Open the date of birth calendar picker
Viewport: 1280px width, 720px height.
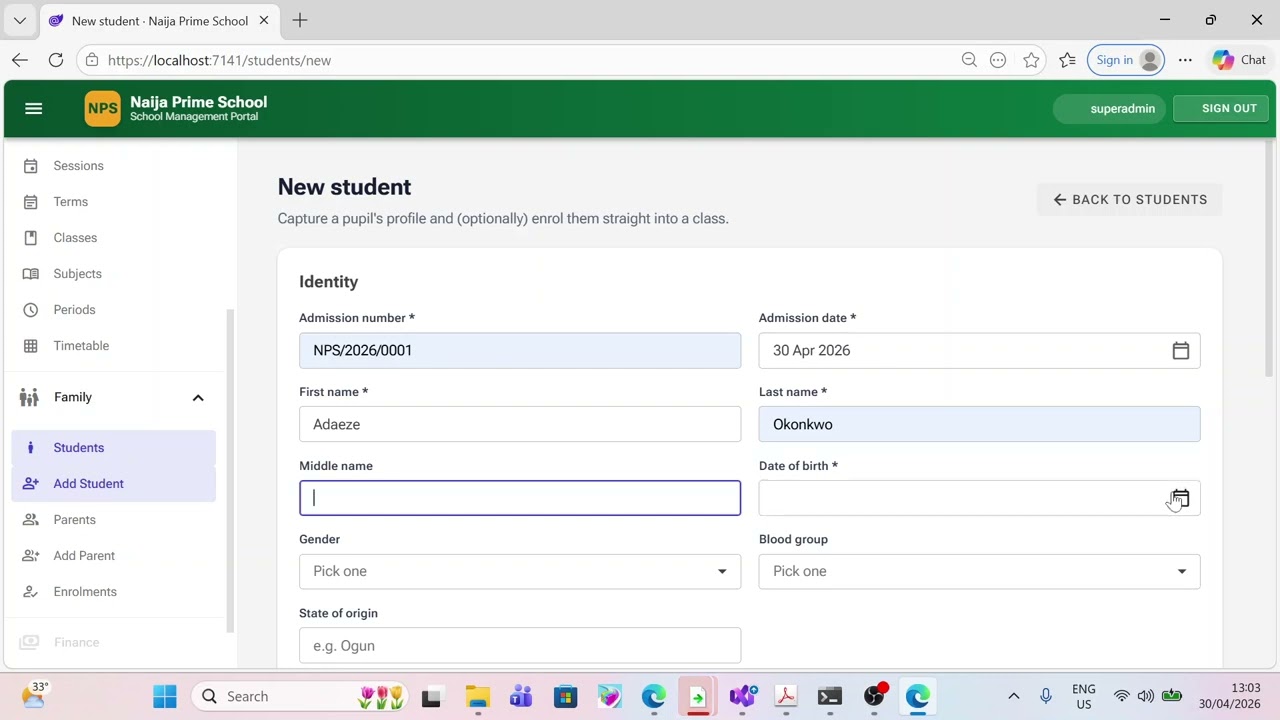(1180, 498)
